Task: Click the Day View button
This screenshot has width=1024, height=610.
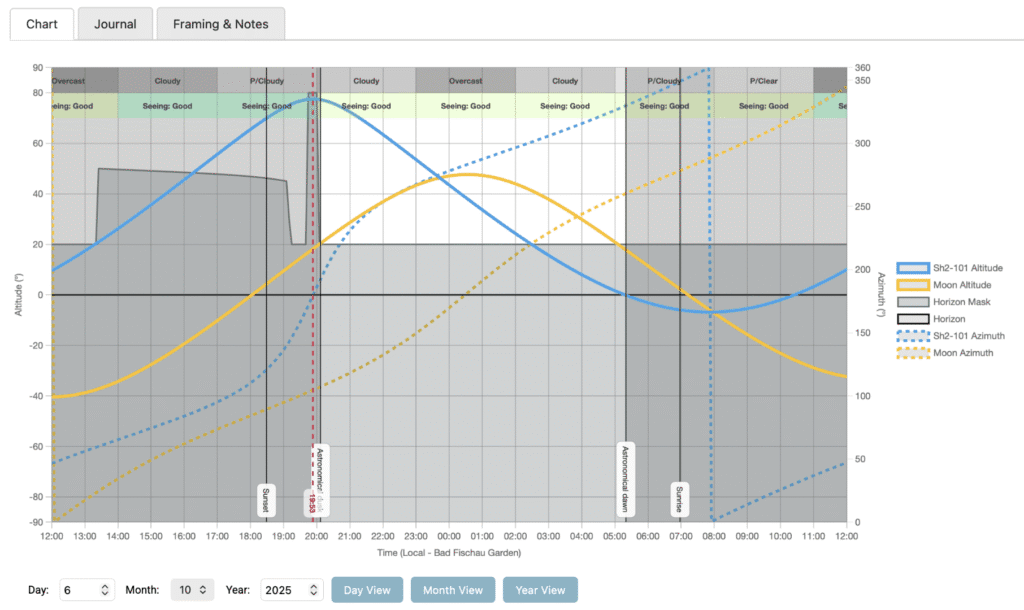Action: pyautogui.click(x=367, y=590)
